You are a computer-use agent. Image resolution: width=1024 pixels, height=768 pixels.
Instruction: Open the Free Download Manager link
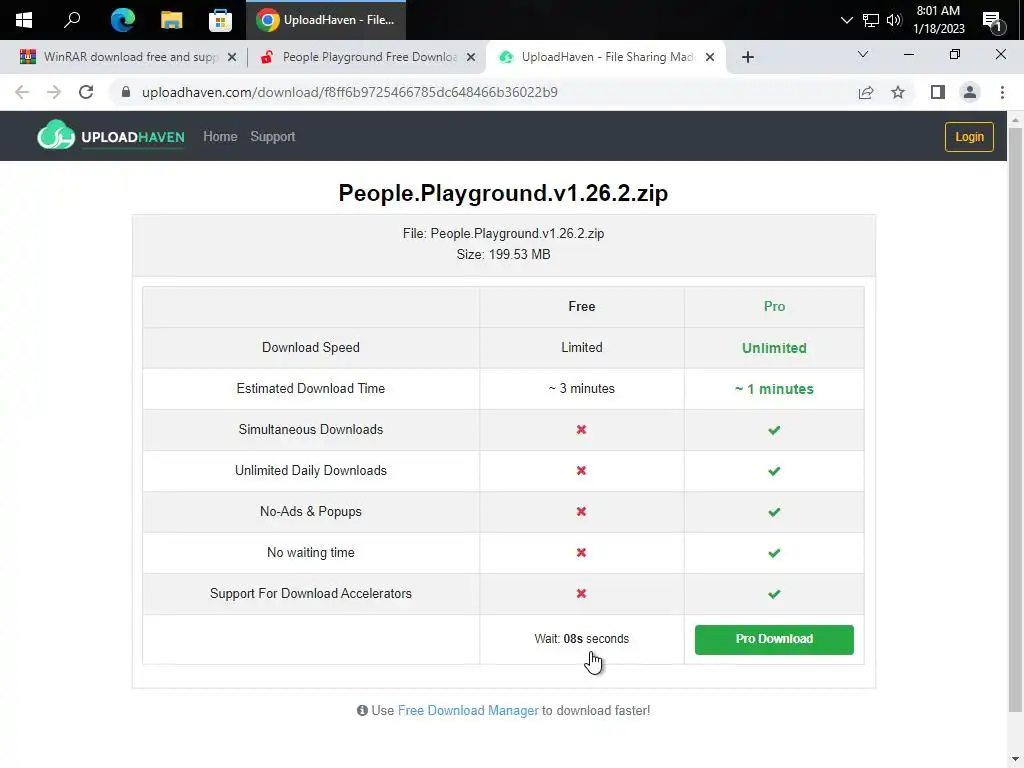[468, 711]
